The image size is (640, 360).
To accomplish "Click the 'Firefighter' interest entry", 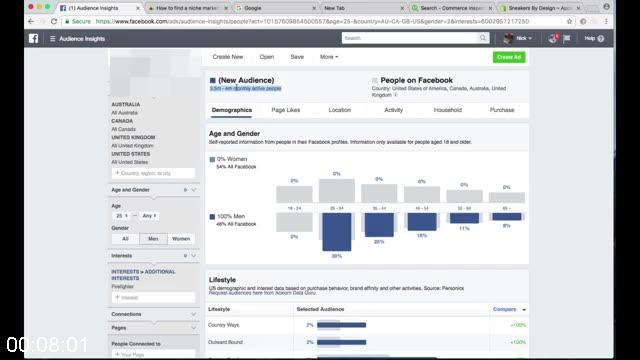I will (x=122, y=287).
